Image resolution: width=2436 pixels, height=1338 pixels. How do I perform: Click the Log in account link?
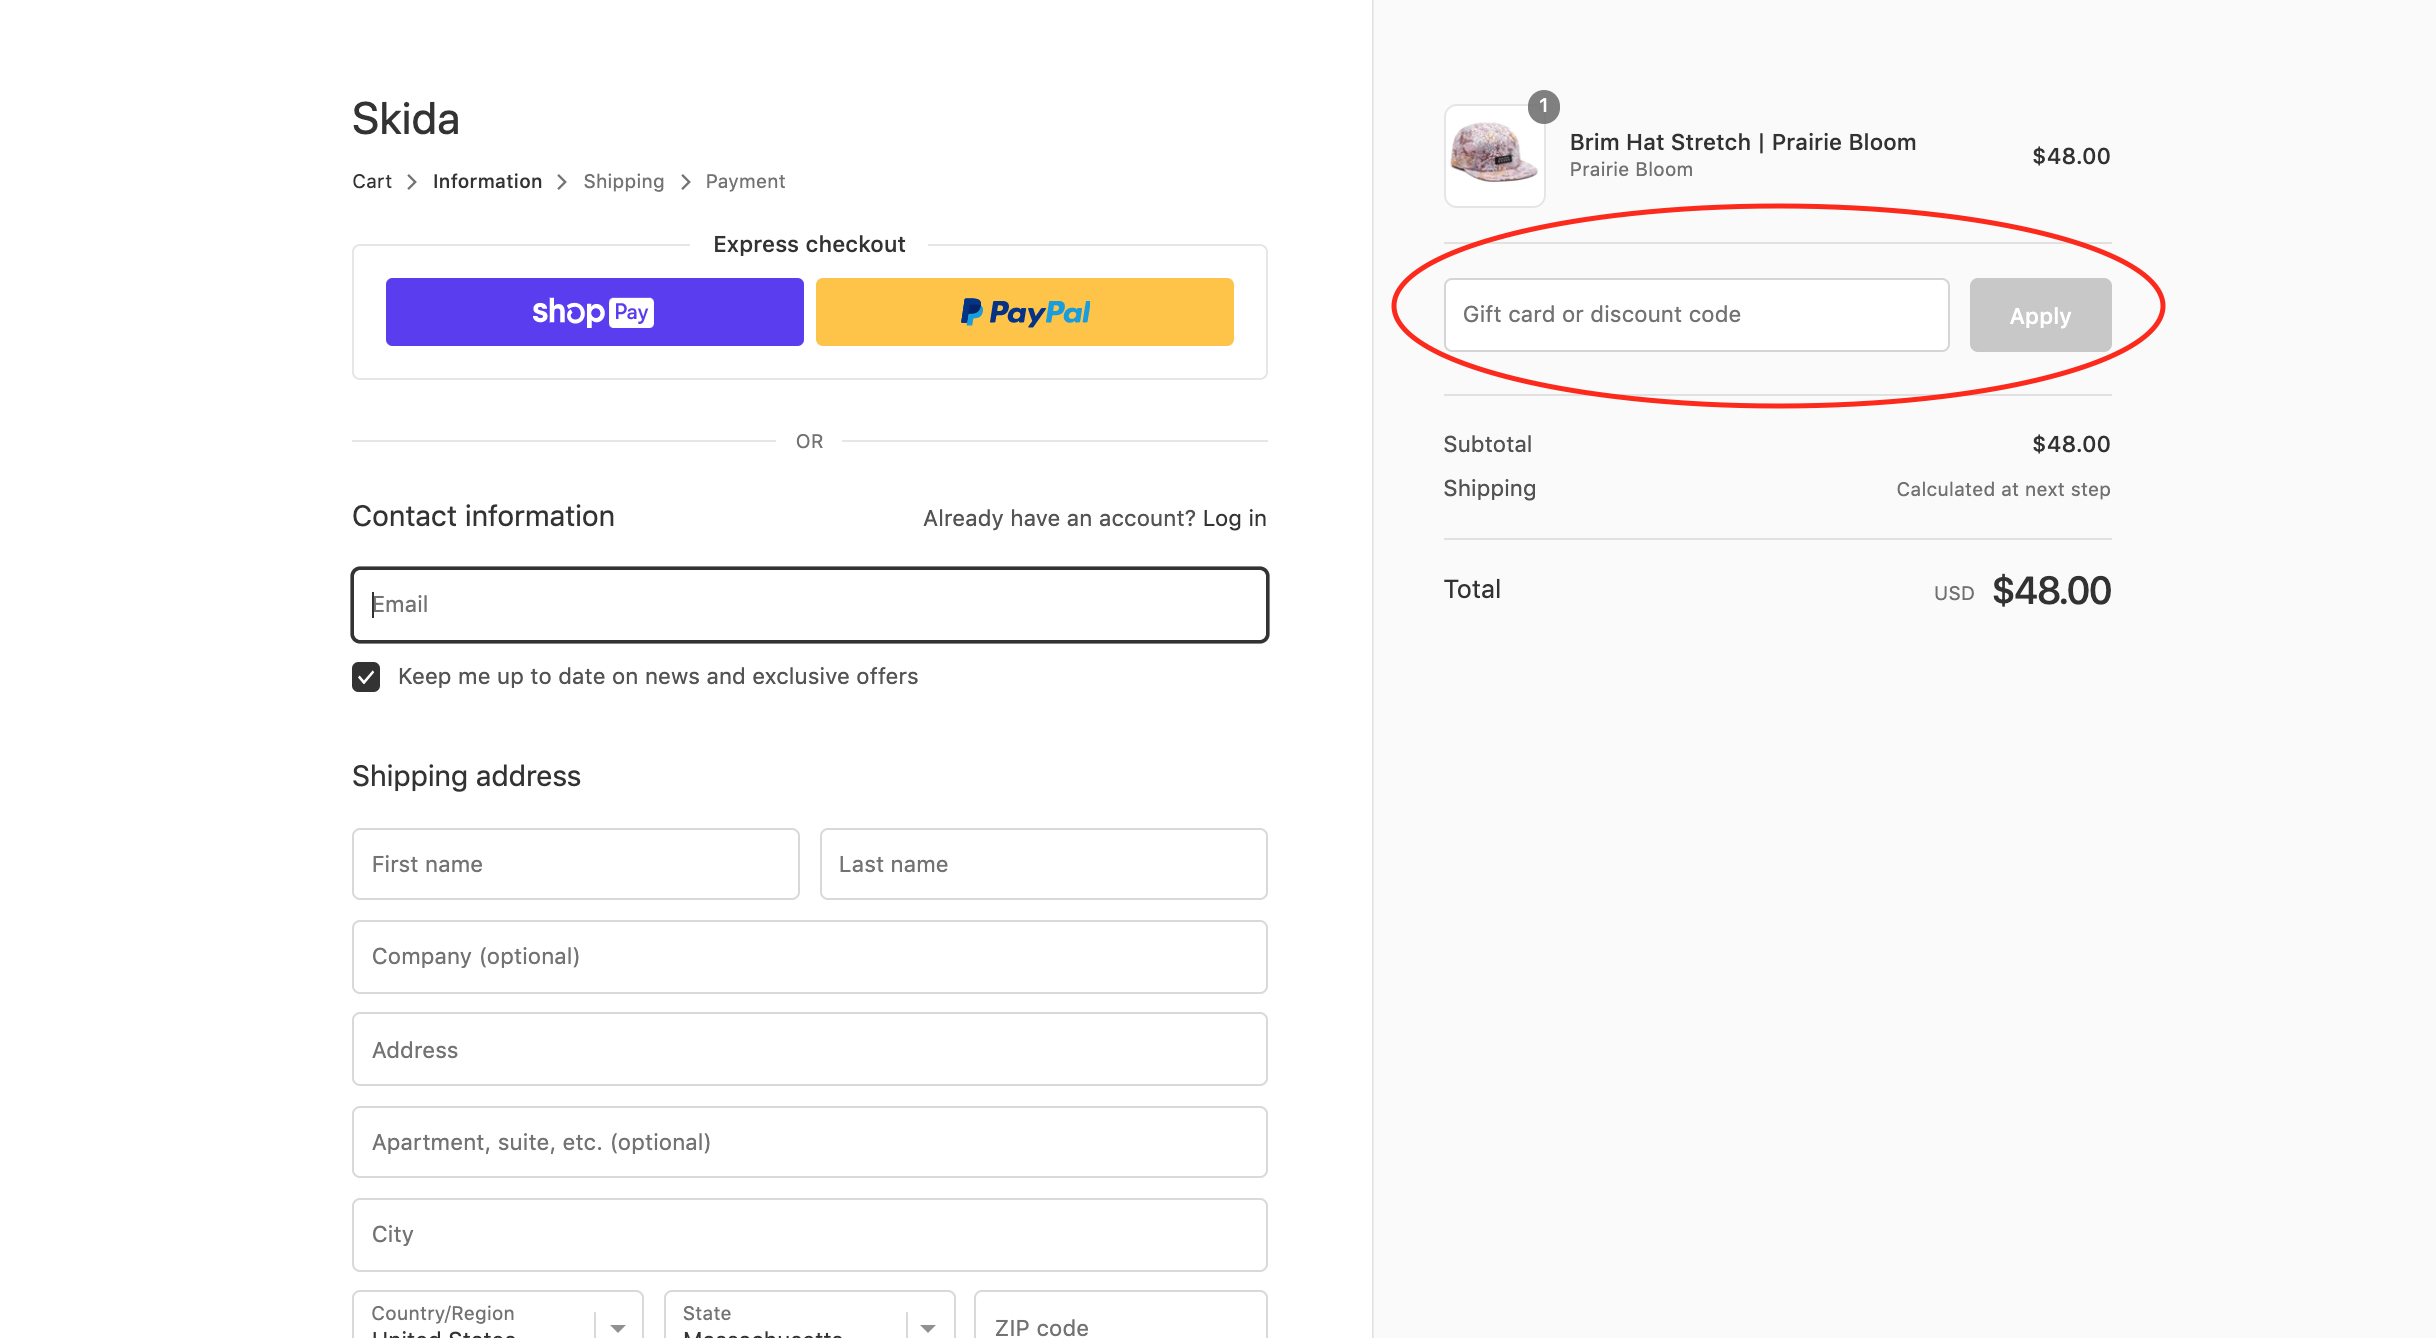point(1234,517)
